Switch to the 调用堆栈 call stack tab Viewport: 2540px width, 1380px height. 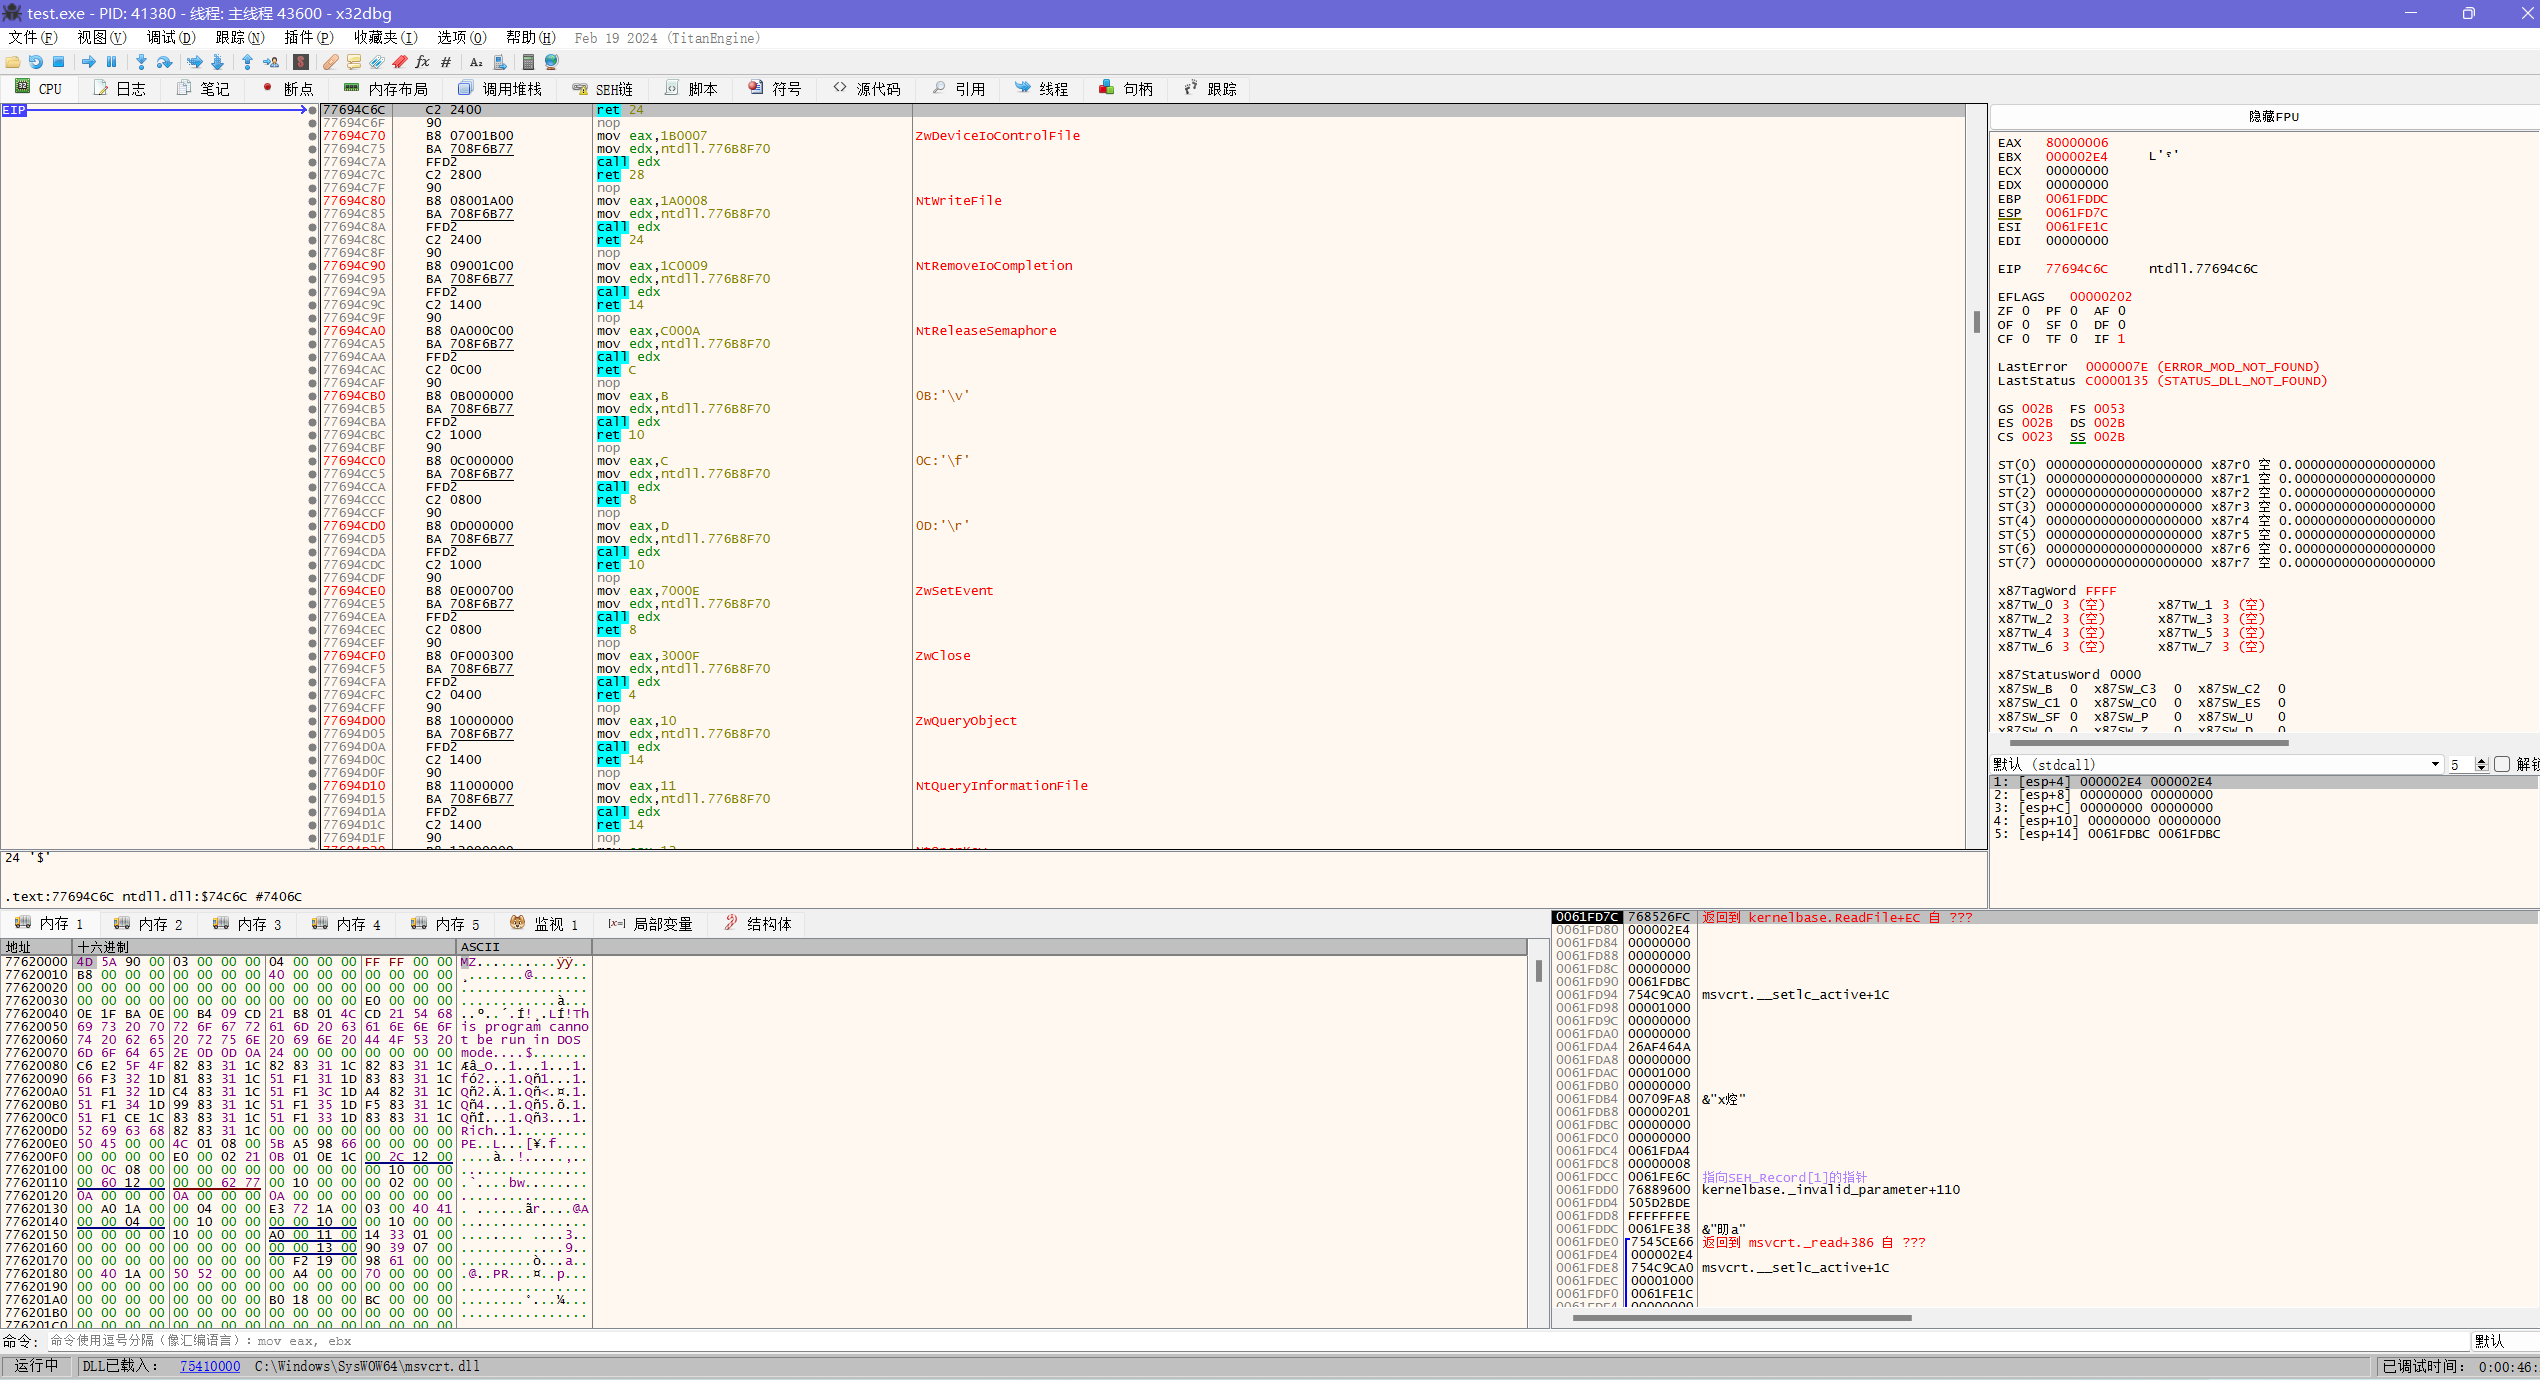(x=500, y=89)
